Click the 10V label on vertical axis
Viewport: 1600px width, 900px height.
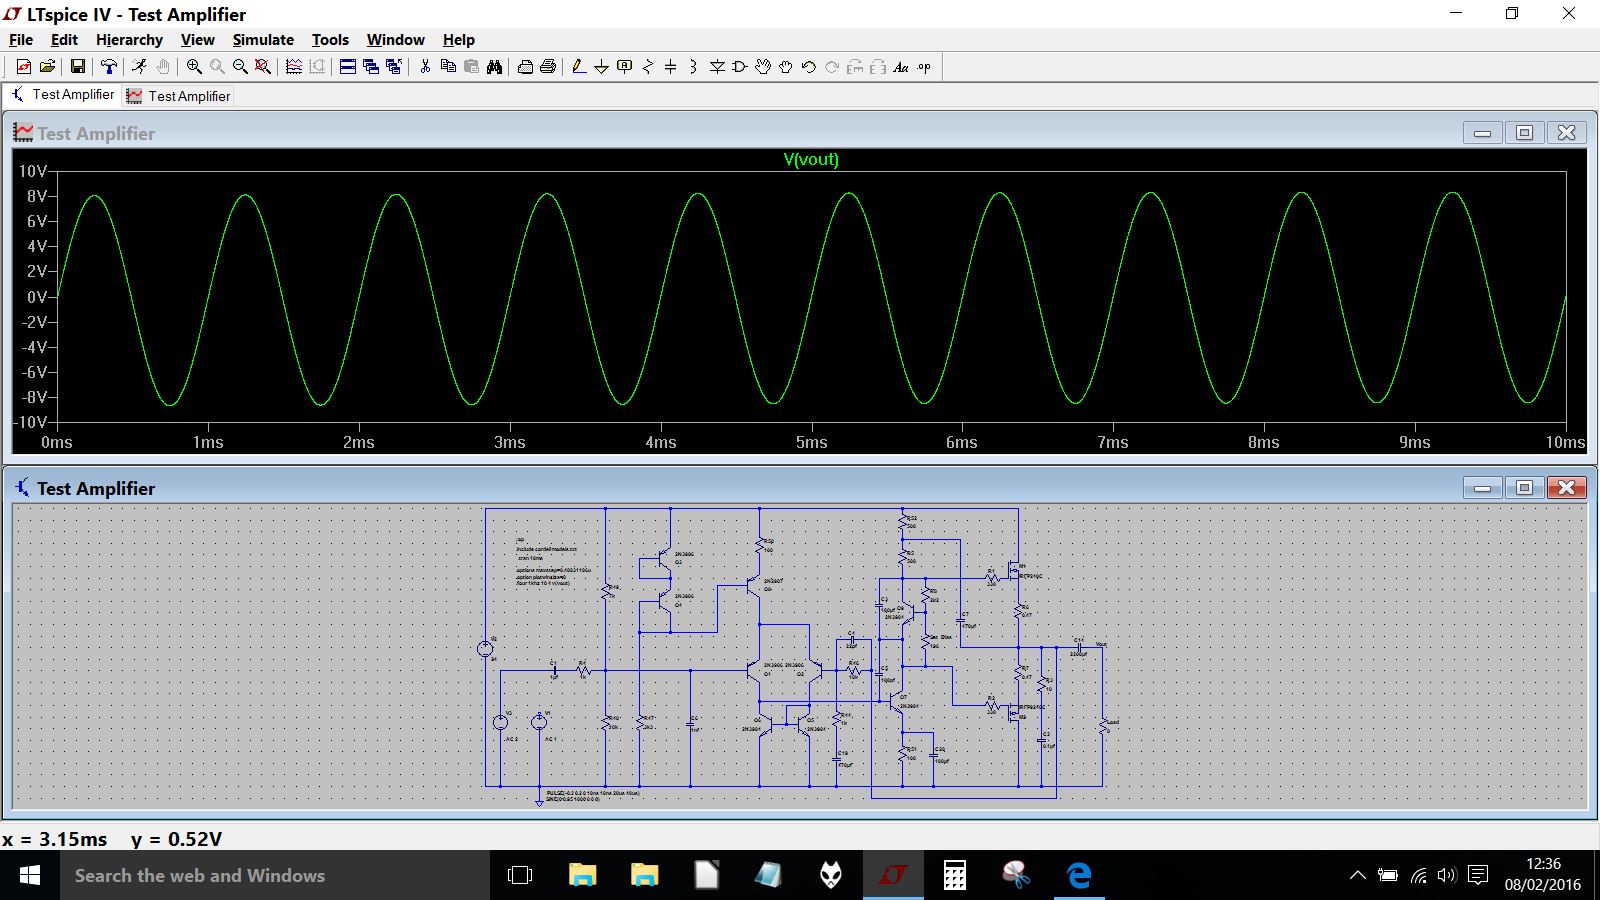point(32,172)
